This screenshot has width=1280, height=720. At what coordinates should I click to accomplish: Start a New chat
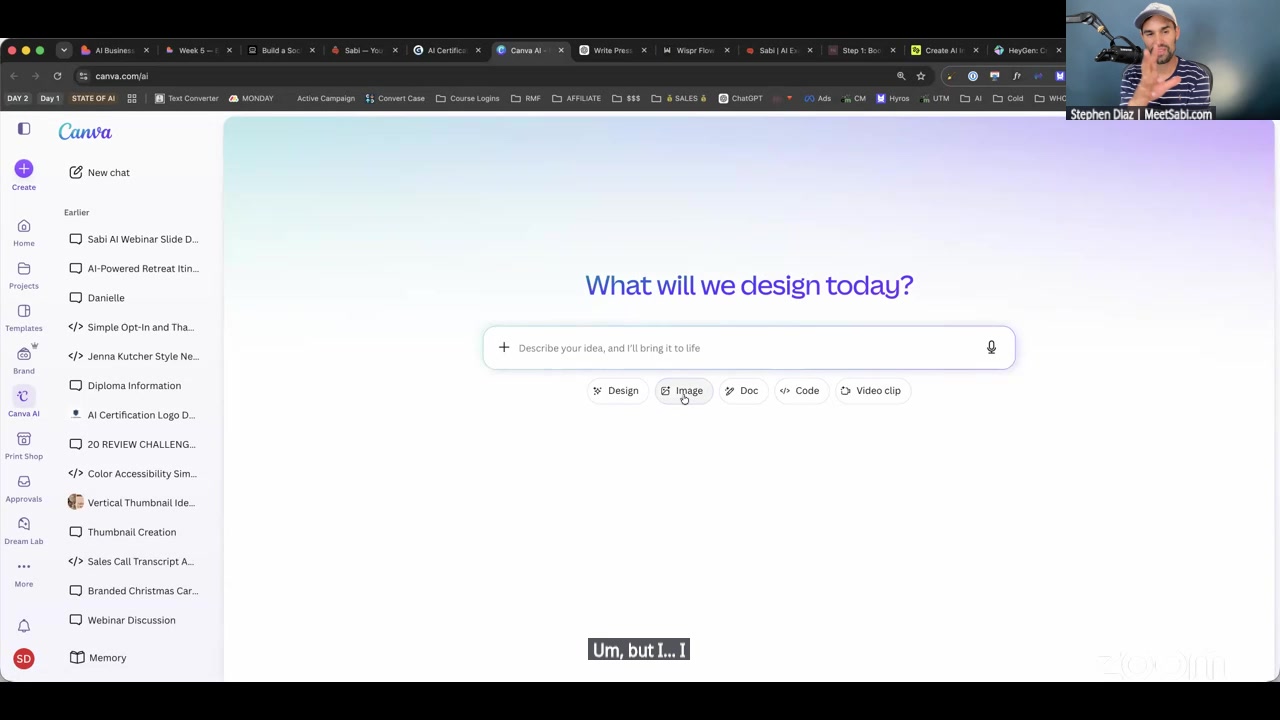(x=100, y=173)
